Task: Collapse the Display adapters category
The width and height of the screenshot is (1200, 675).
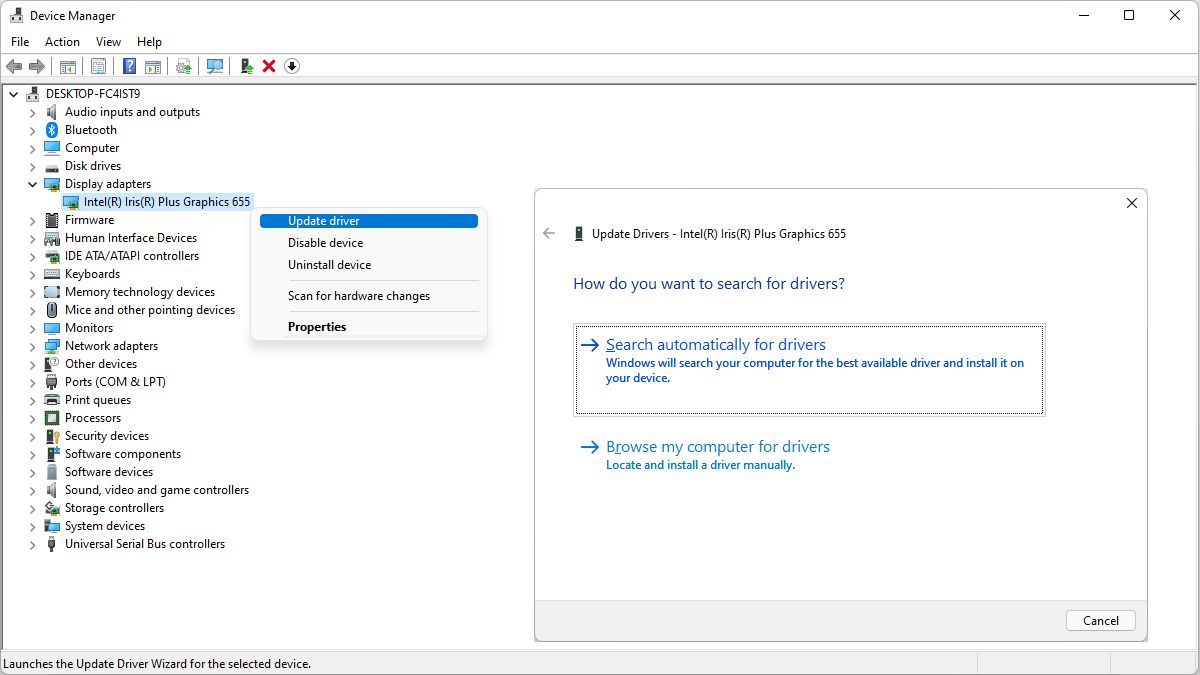Action: pyautogui.click(x=32, y=184)
